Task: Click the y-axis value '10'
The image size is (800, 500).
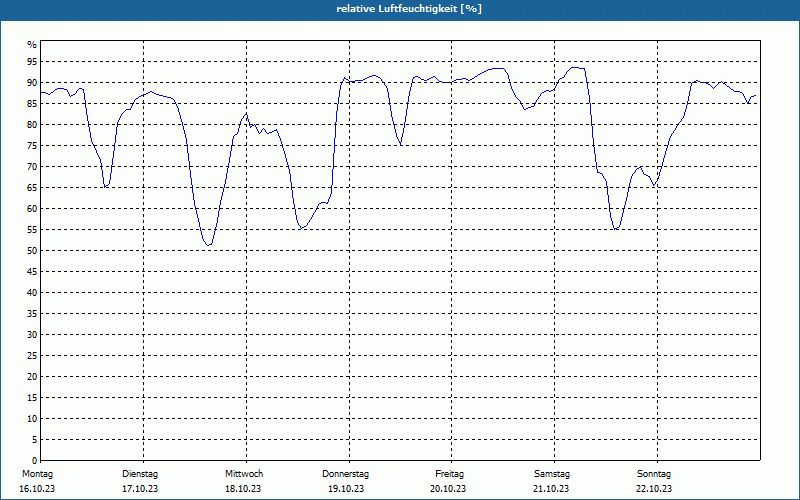Action: [x=32, y=418]
